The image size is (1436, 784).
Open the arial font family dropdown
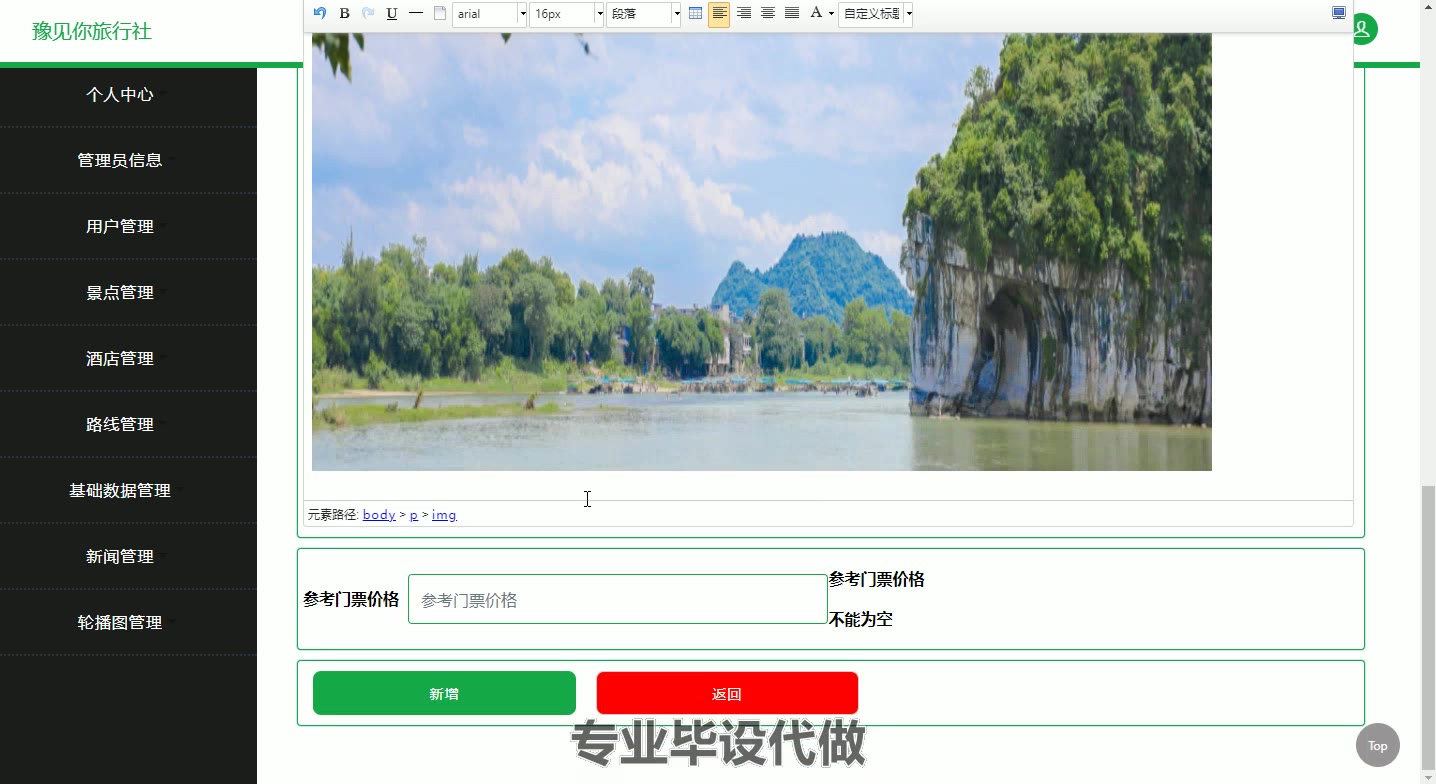490,14
